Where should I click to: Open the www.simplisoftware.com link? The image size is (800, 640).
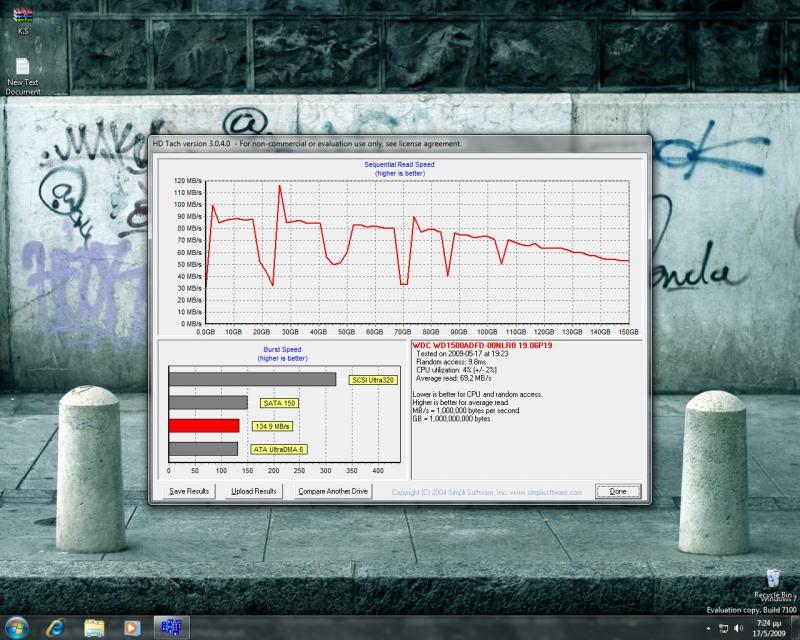click(546, 493)
